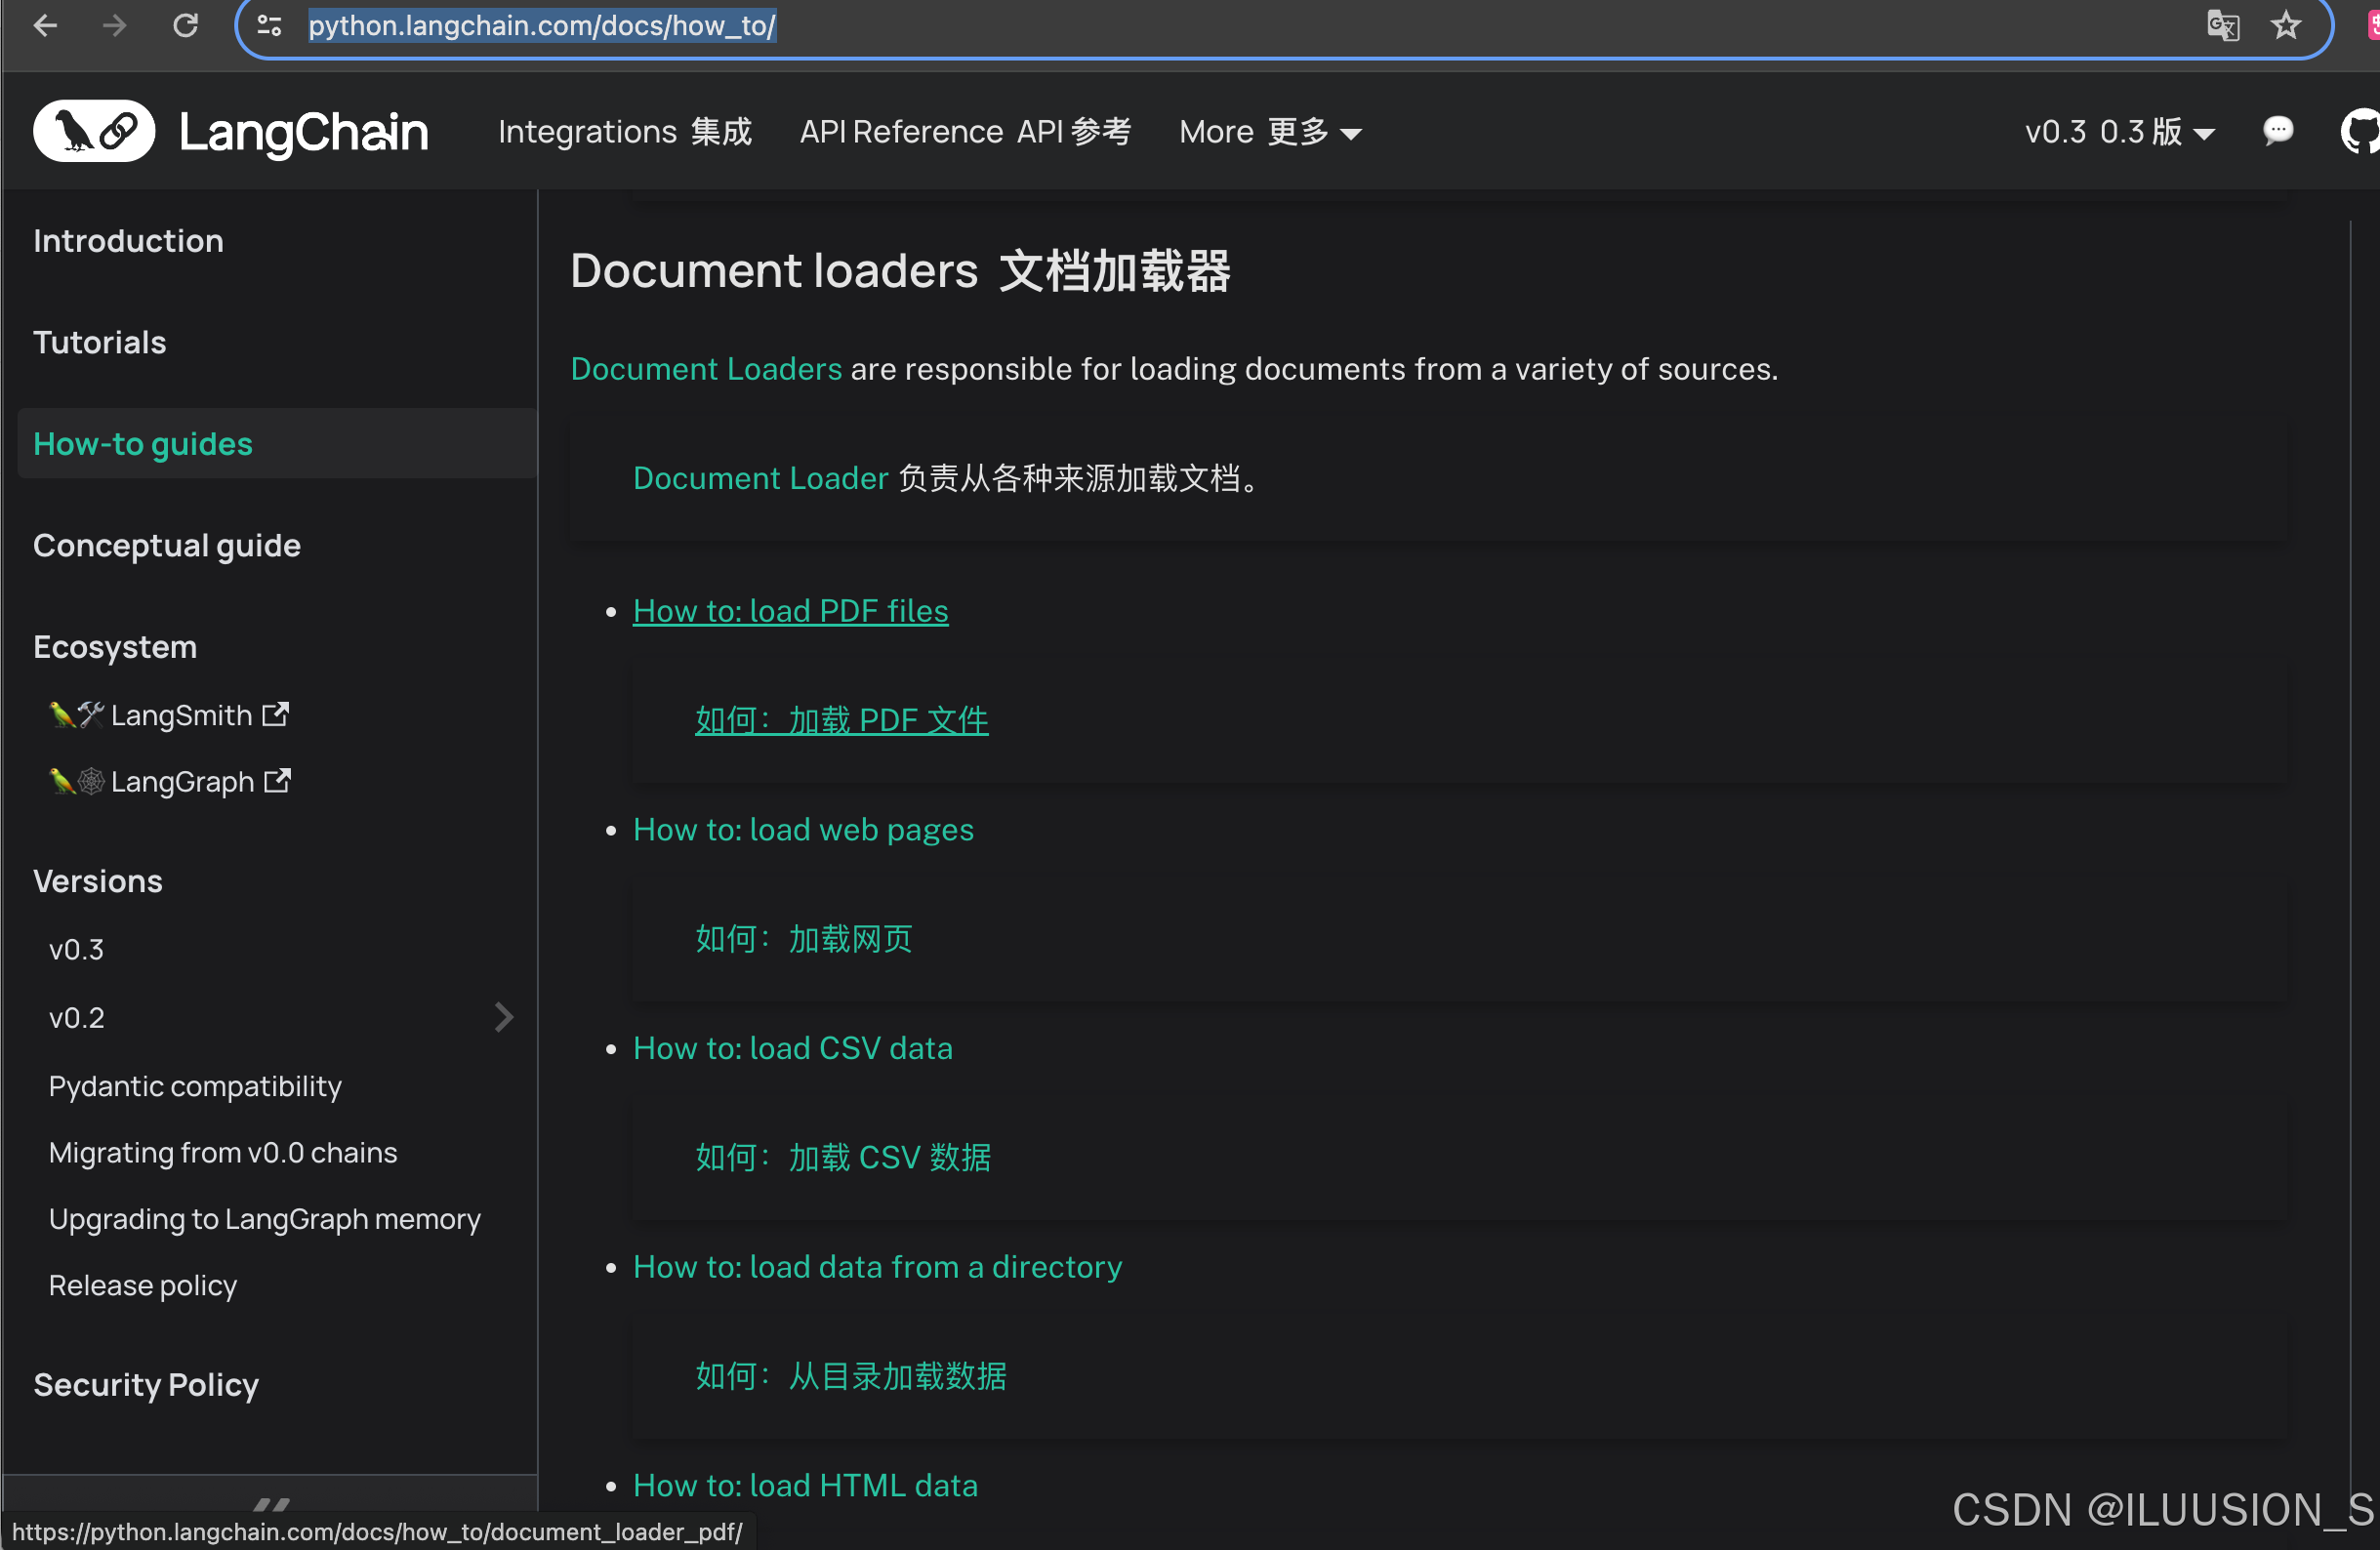Reload the page with refresh icon
Screen dimensions: 2380x1550
point(185,25)
